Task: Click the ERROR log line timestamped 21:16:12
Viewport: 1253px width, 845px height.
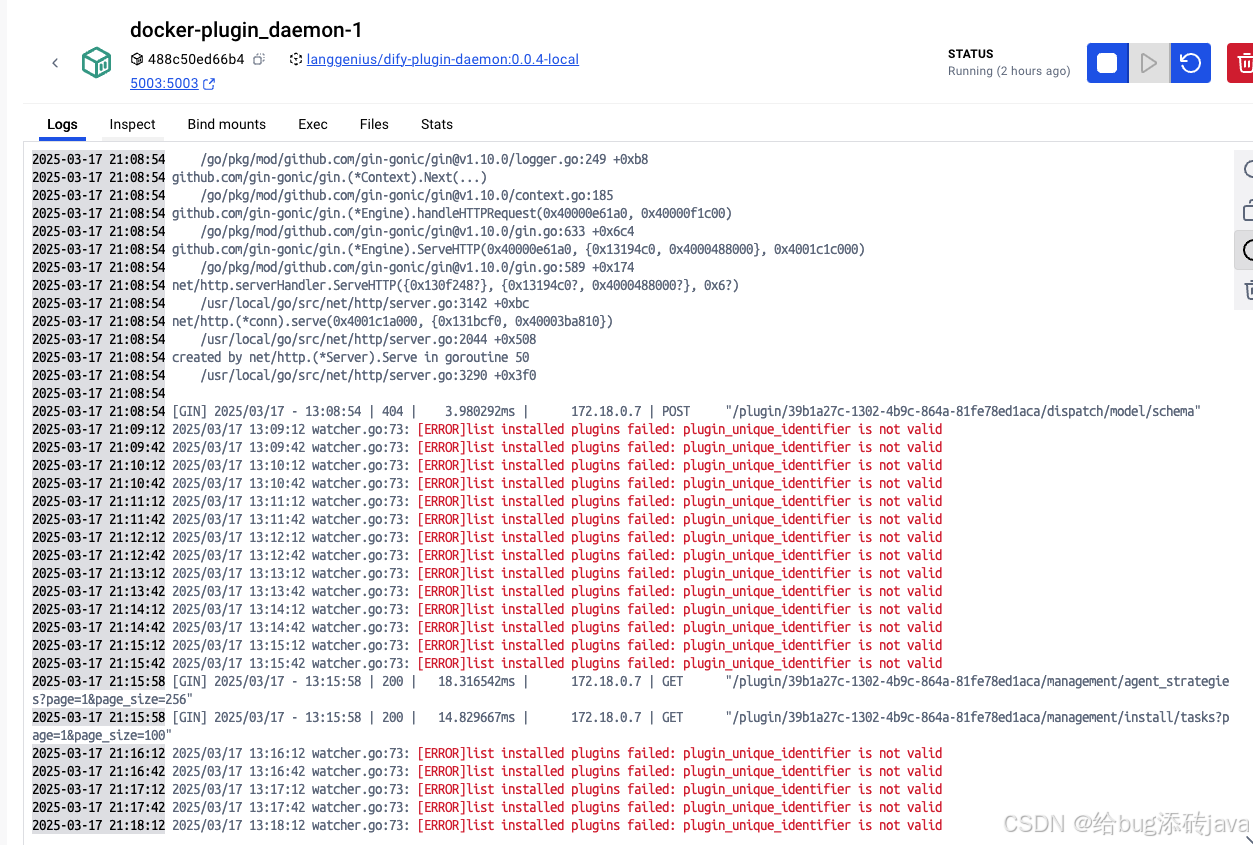Action: (487, 753)
